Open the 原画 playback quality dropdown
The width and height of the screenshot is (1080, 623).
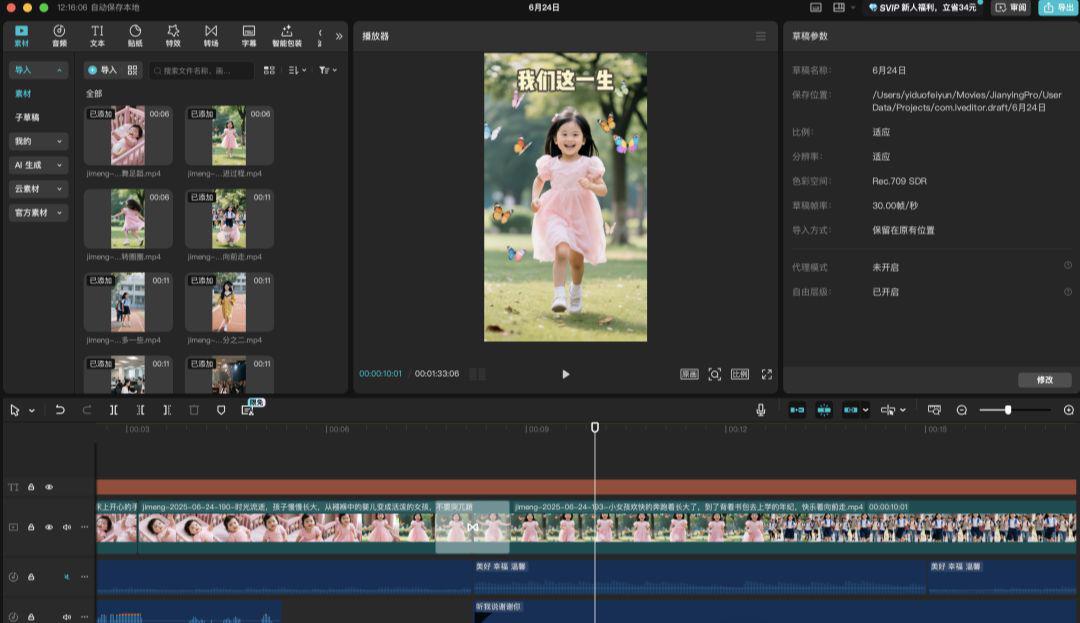tap(688, 374)
